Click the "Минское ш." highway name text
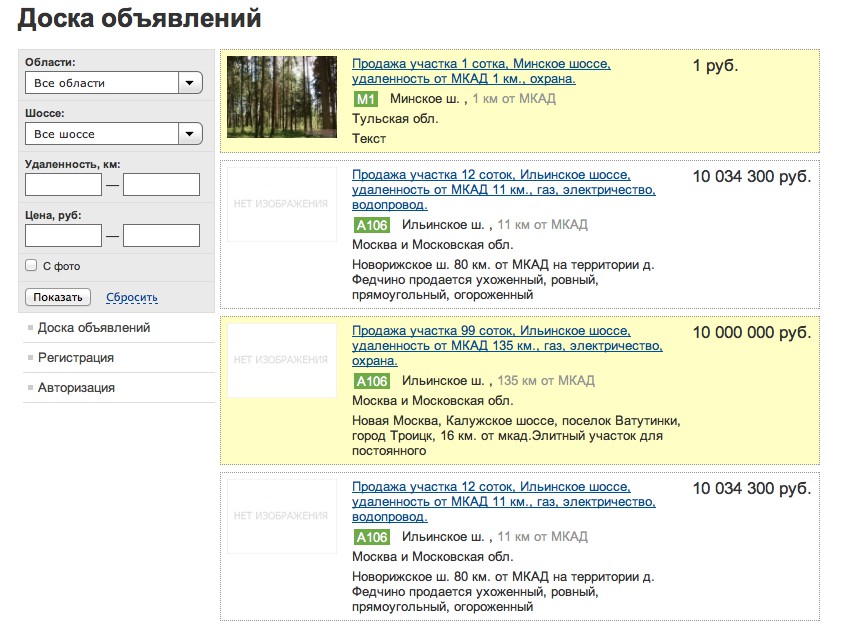The width and height of the screenshot is (845, 626). pyautogui.click(x=425, y=99)
